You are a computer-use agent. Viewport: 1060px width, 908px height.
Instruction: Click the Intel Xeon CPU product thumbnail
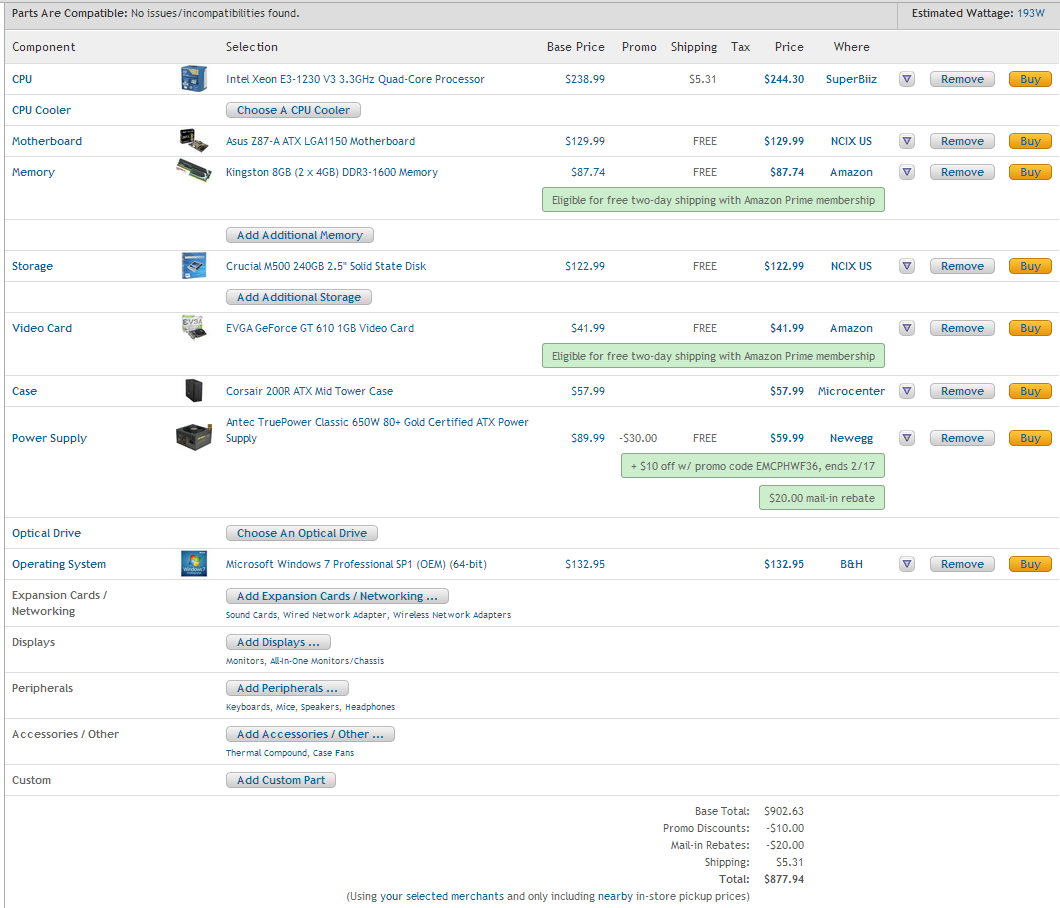(194, 78)
